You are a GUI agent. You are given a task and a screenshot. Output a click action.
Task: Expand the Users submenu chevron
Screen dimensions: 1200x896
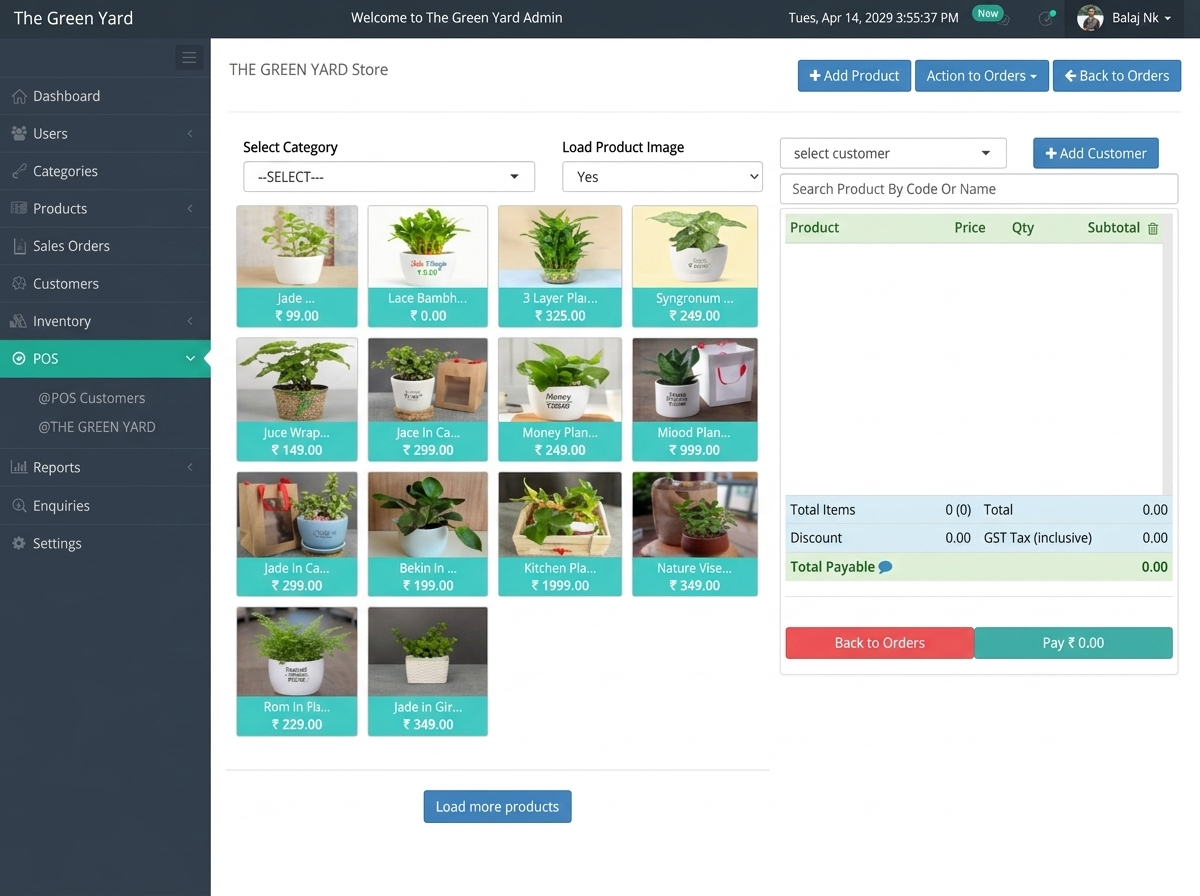click(x=190, y=134)
